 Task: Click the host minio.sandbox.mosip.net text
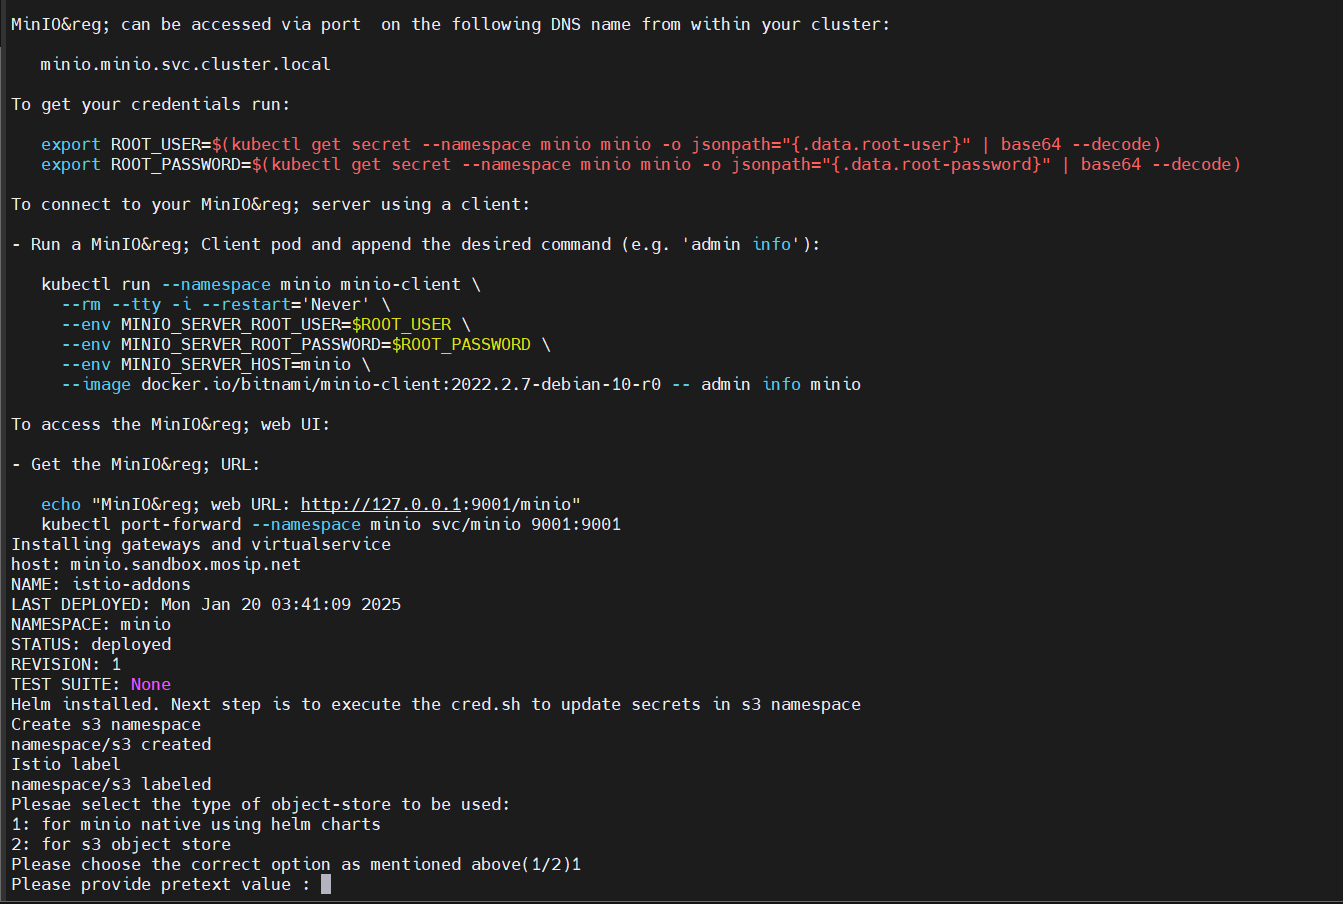point(155,564)
